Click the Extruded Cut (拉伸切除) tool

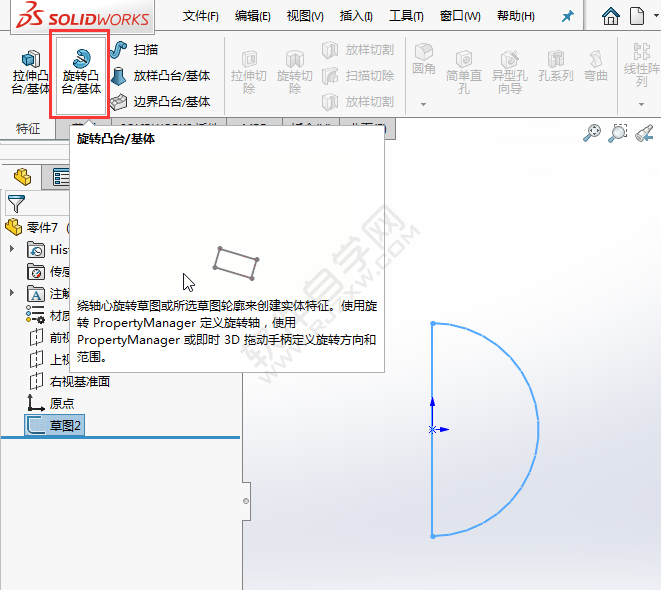[x=249, y=72]
